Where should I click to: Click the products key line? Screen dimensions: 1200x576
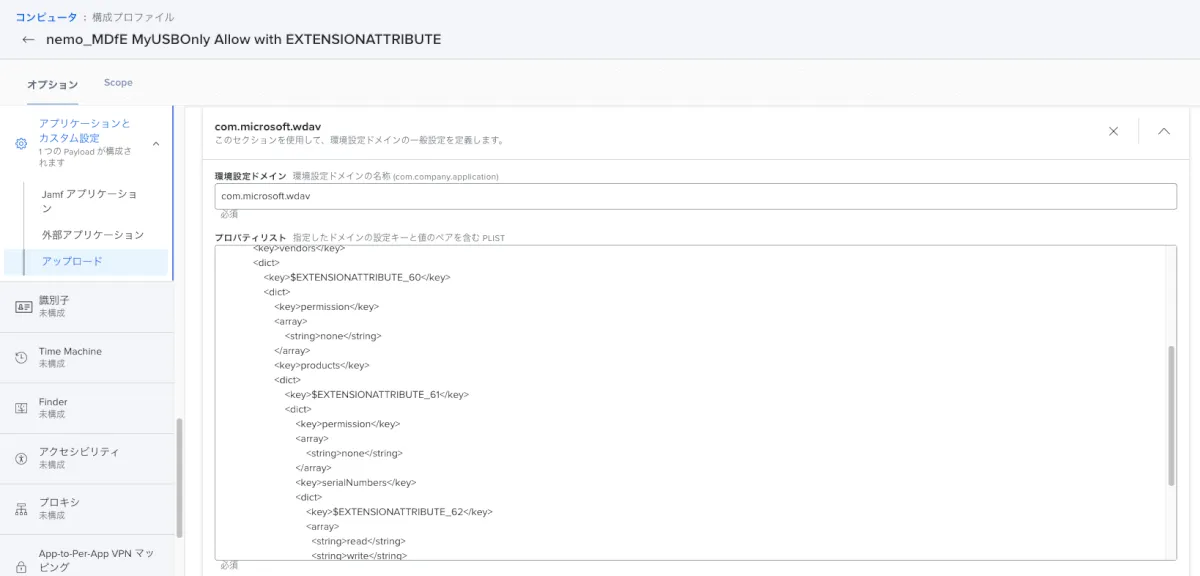point(322,365)
